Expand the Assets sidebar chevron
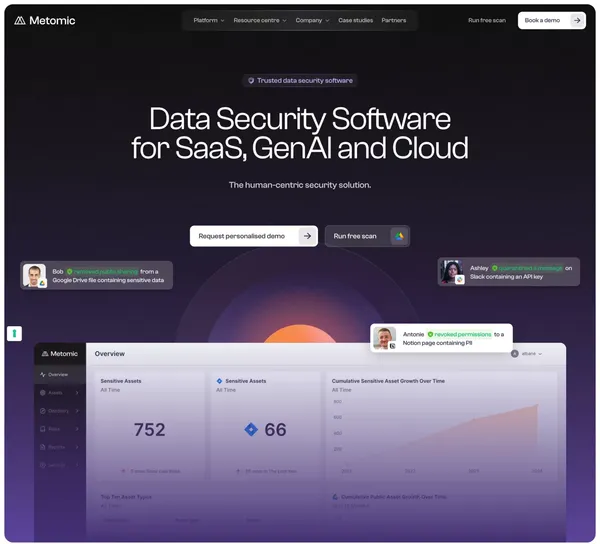 click(77, 393)
